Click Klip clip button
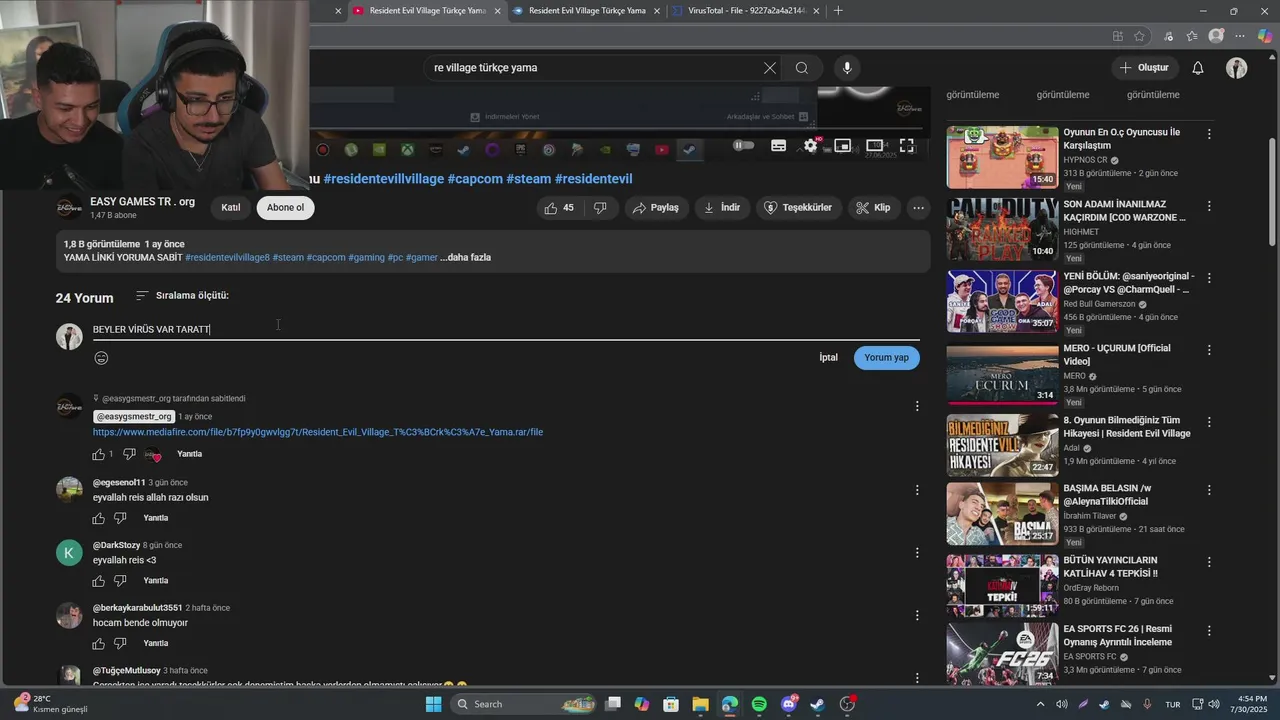 click(x=873, y=208)
